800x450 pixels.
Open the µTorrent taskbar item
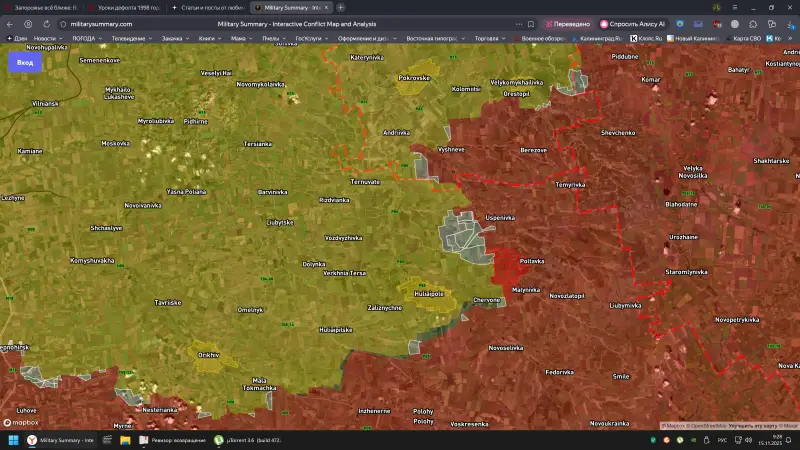click(247, 440)
